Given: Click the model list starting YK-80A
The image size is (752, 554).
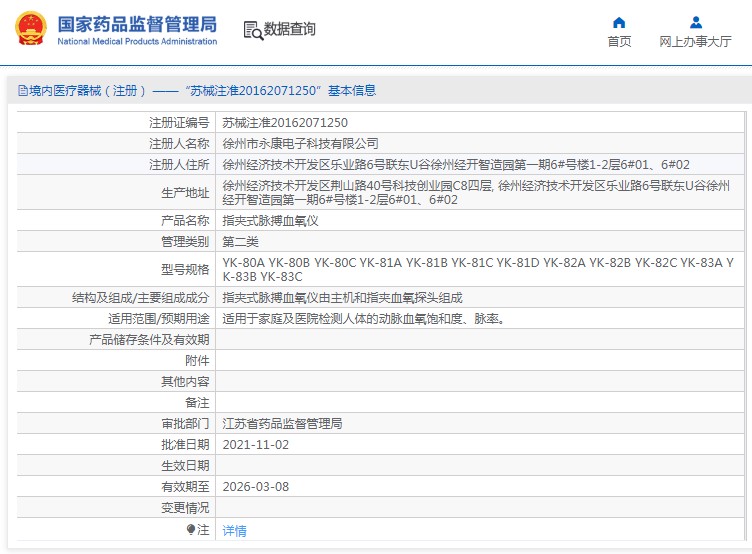Looking at the screenshot, I should tap(478, 270).
